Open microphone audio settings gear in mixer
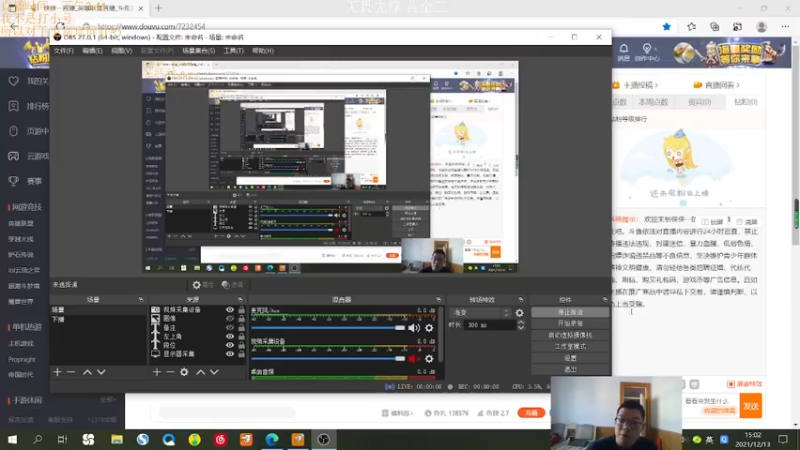The image size is (800, 450). 429,328
